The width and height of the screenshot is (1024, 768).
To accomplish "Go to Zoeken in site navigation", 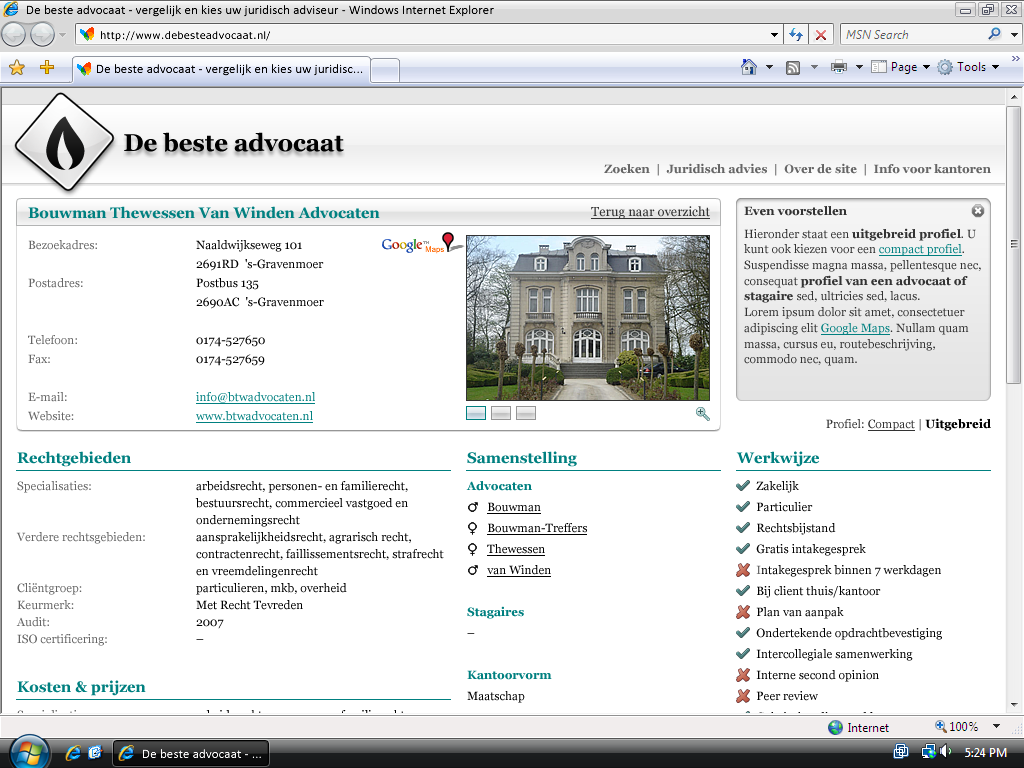I will point(626,169).
